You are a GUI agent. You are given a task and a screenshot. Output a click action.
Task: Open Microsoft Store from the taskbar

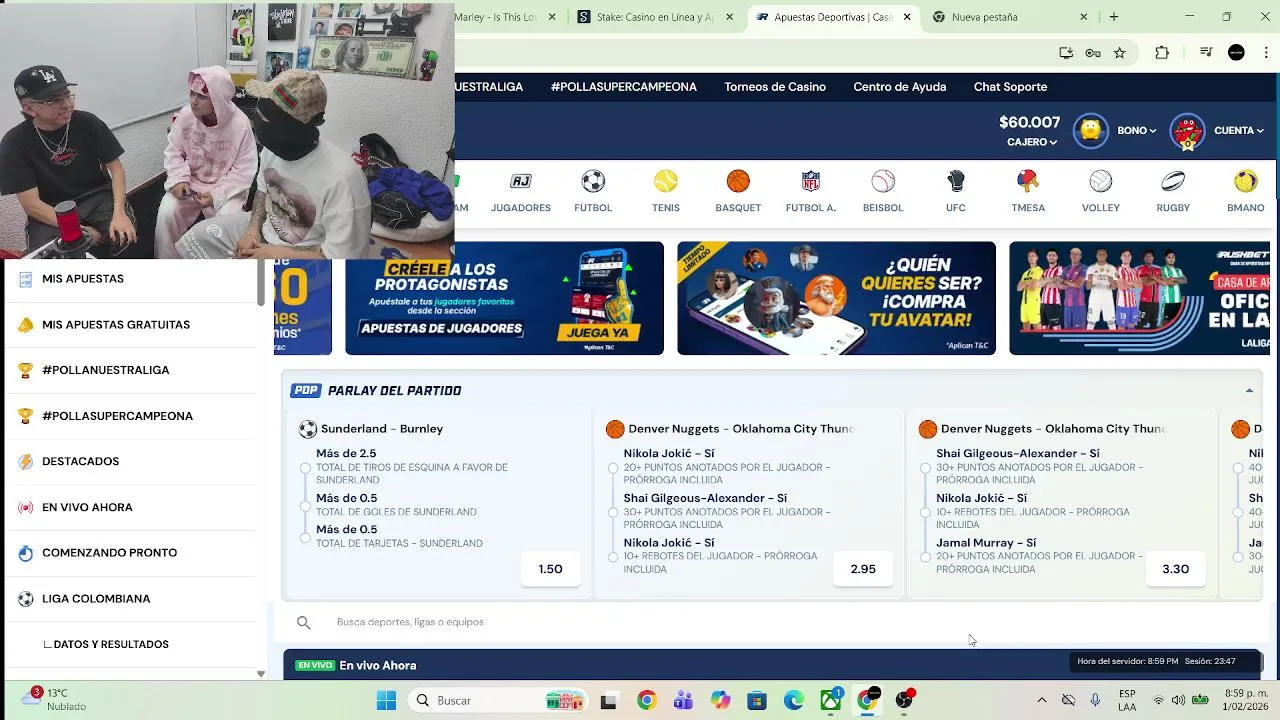[x=757, y=701]
